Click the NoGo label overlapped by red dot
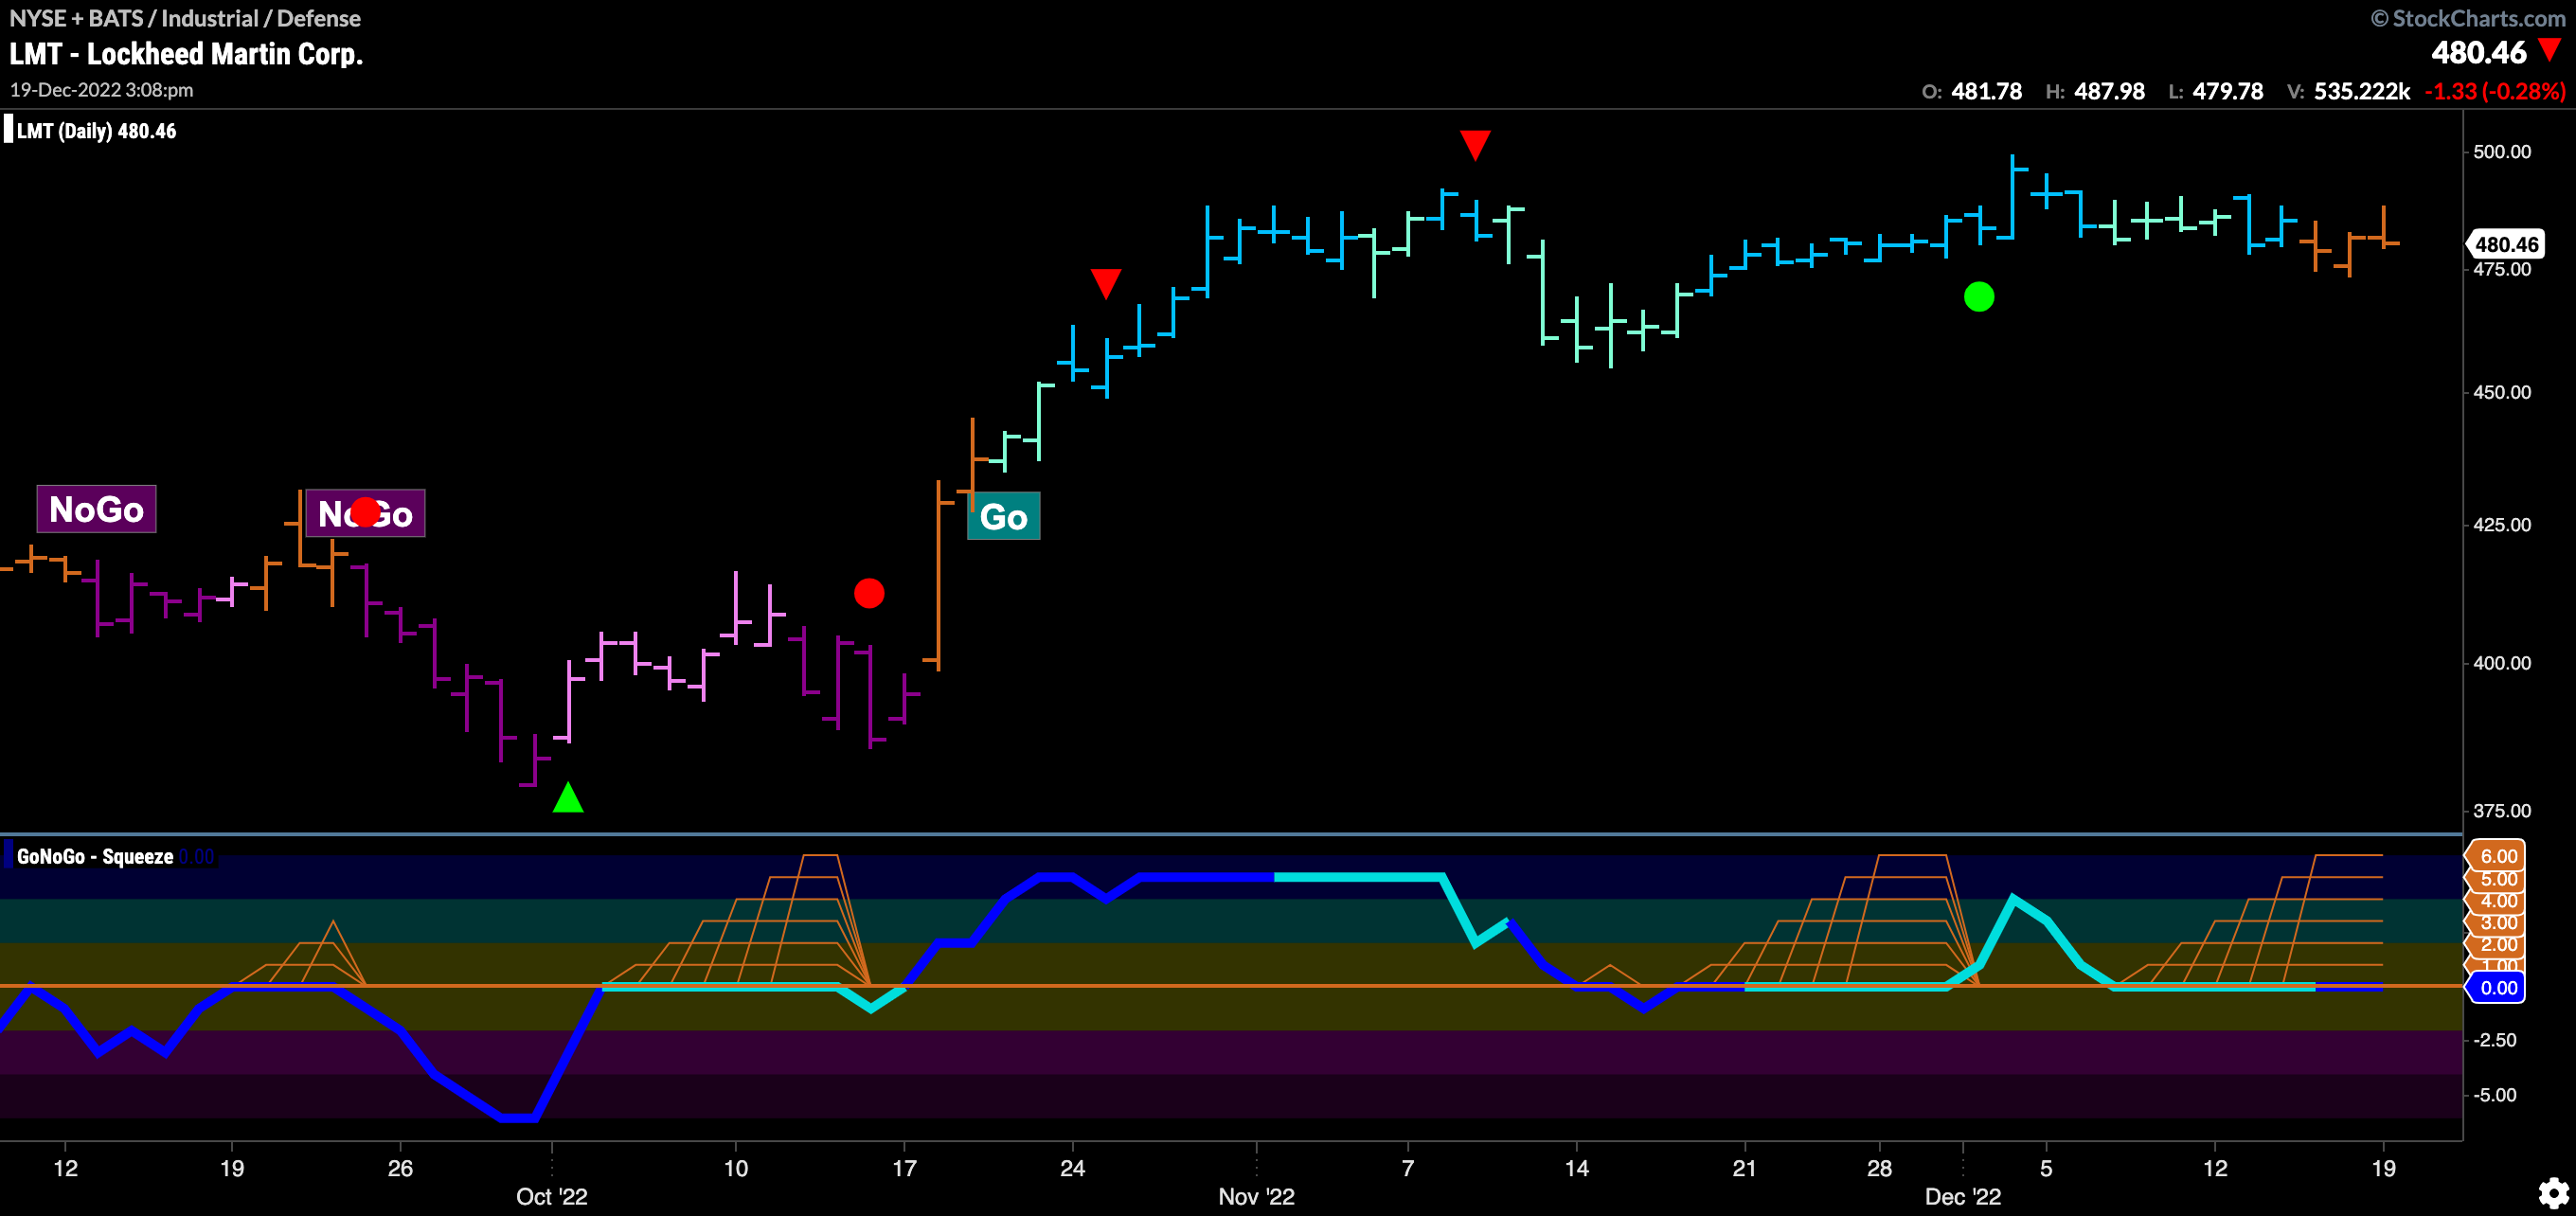This screenshot has width=2576, height=1216. 365,513
